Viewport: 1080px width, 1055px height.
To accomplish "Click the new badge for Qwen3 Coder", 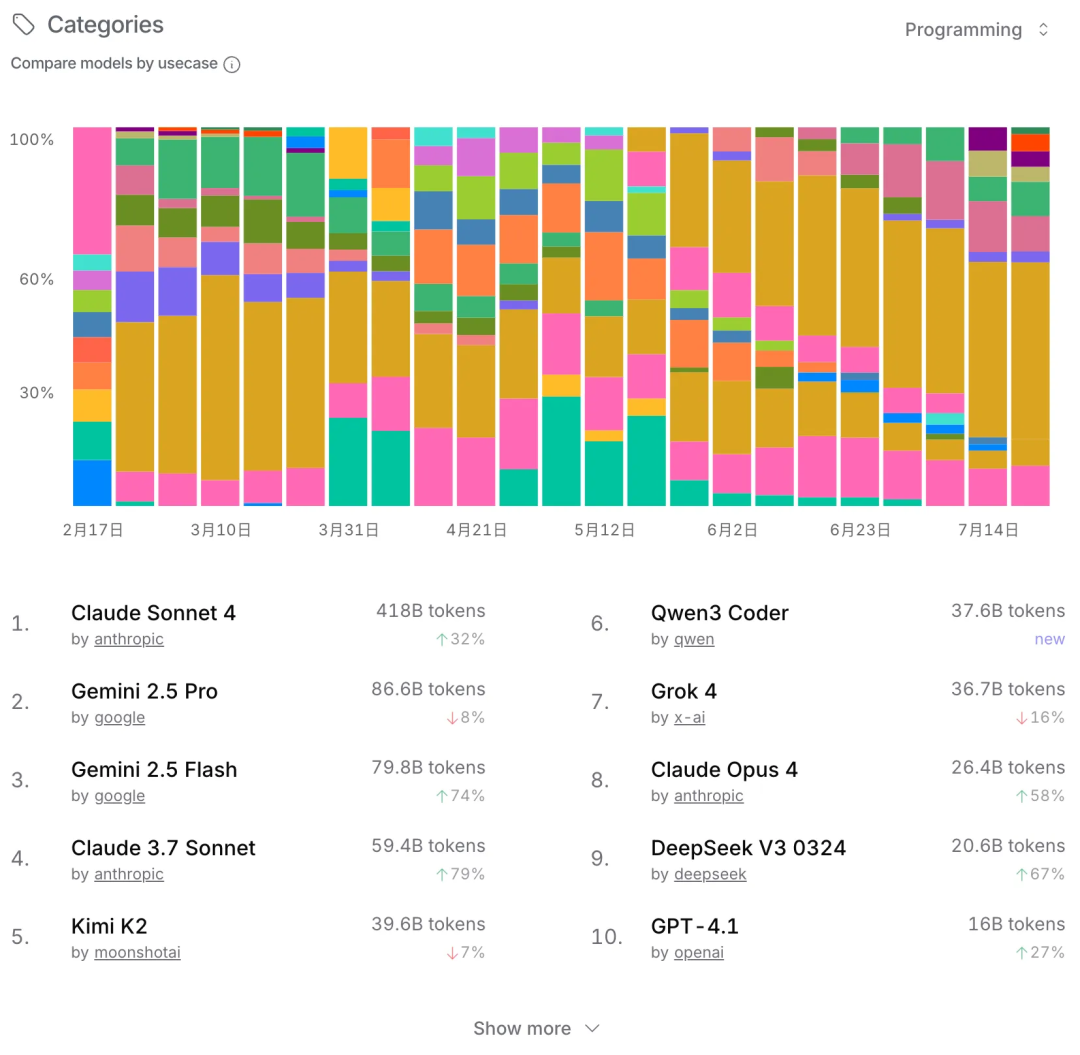I will click(1049, 639).
